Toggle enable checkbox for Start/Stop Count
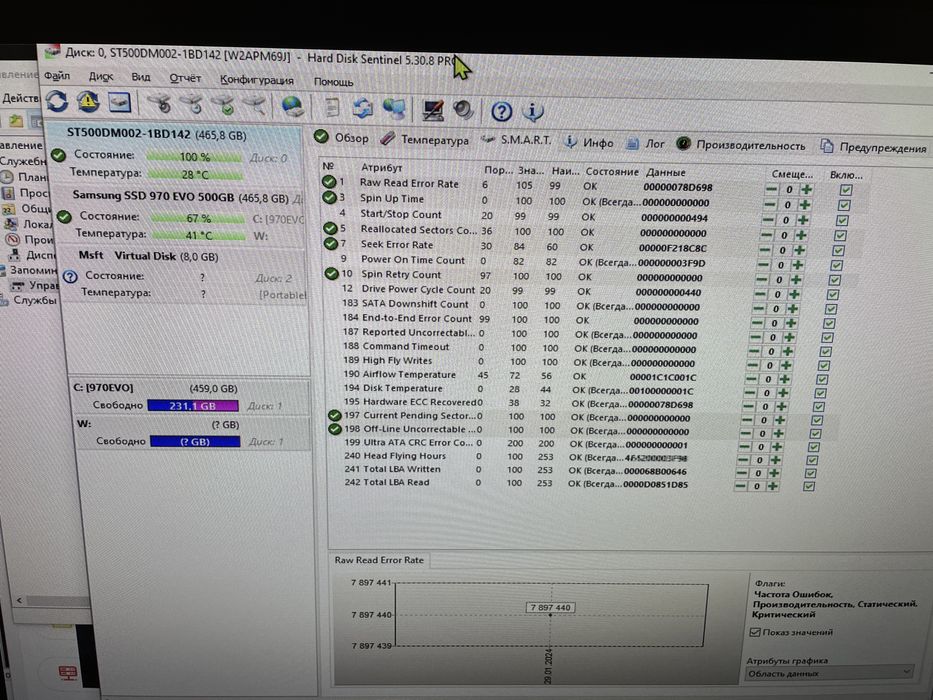This screenshot has height=700, width=933. 842,220
